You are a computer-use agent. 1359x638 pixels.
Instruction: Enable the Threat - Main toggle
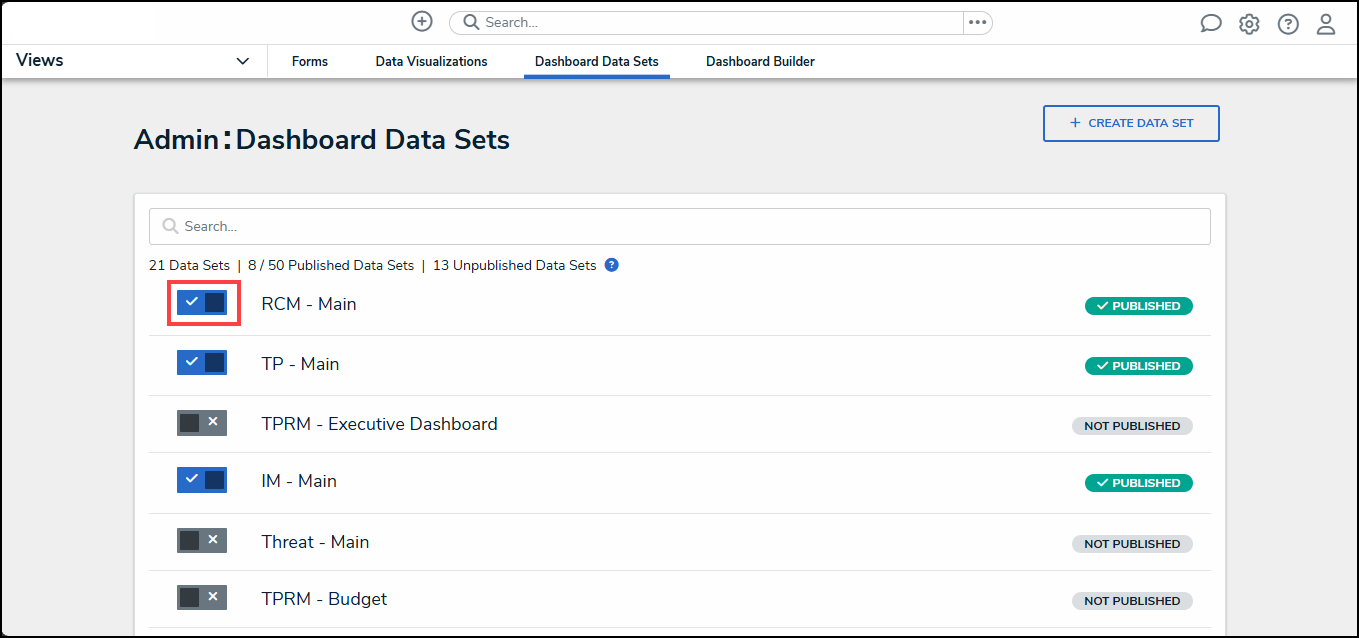tap(202, 541)
